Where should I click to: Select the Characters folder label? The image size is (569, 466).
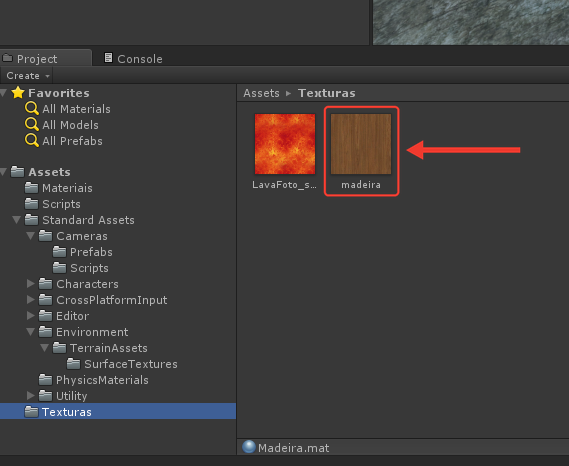point(87,284)
